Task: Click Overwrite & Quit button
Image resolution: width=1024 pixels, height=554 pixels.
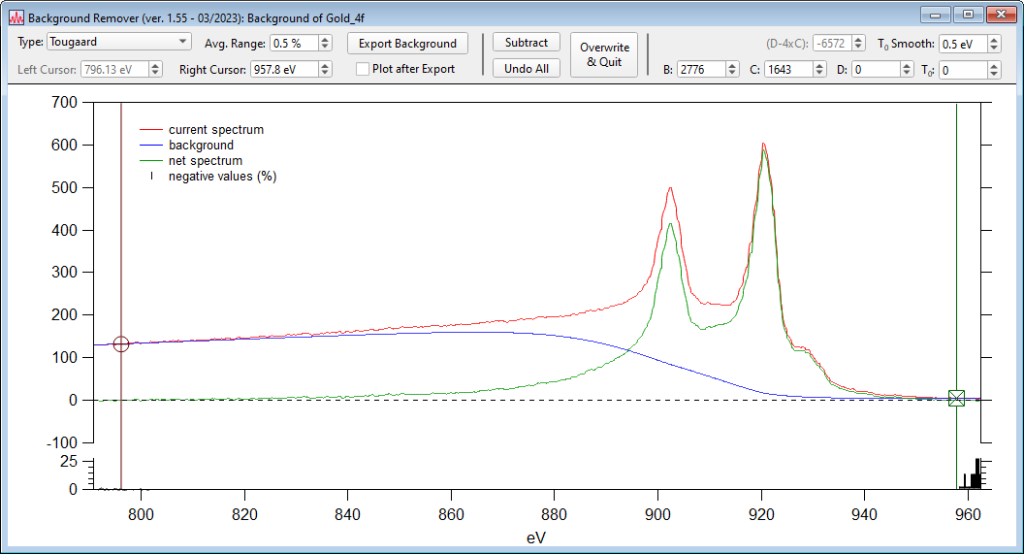Action: pyautogui.click(x=603, y=55)
